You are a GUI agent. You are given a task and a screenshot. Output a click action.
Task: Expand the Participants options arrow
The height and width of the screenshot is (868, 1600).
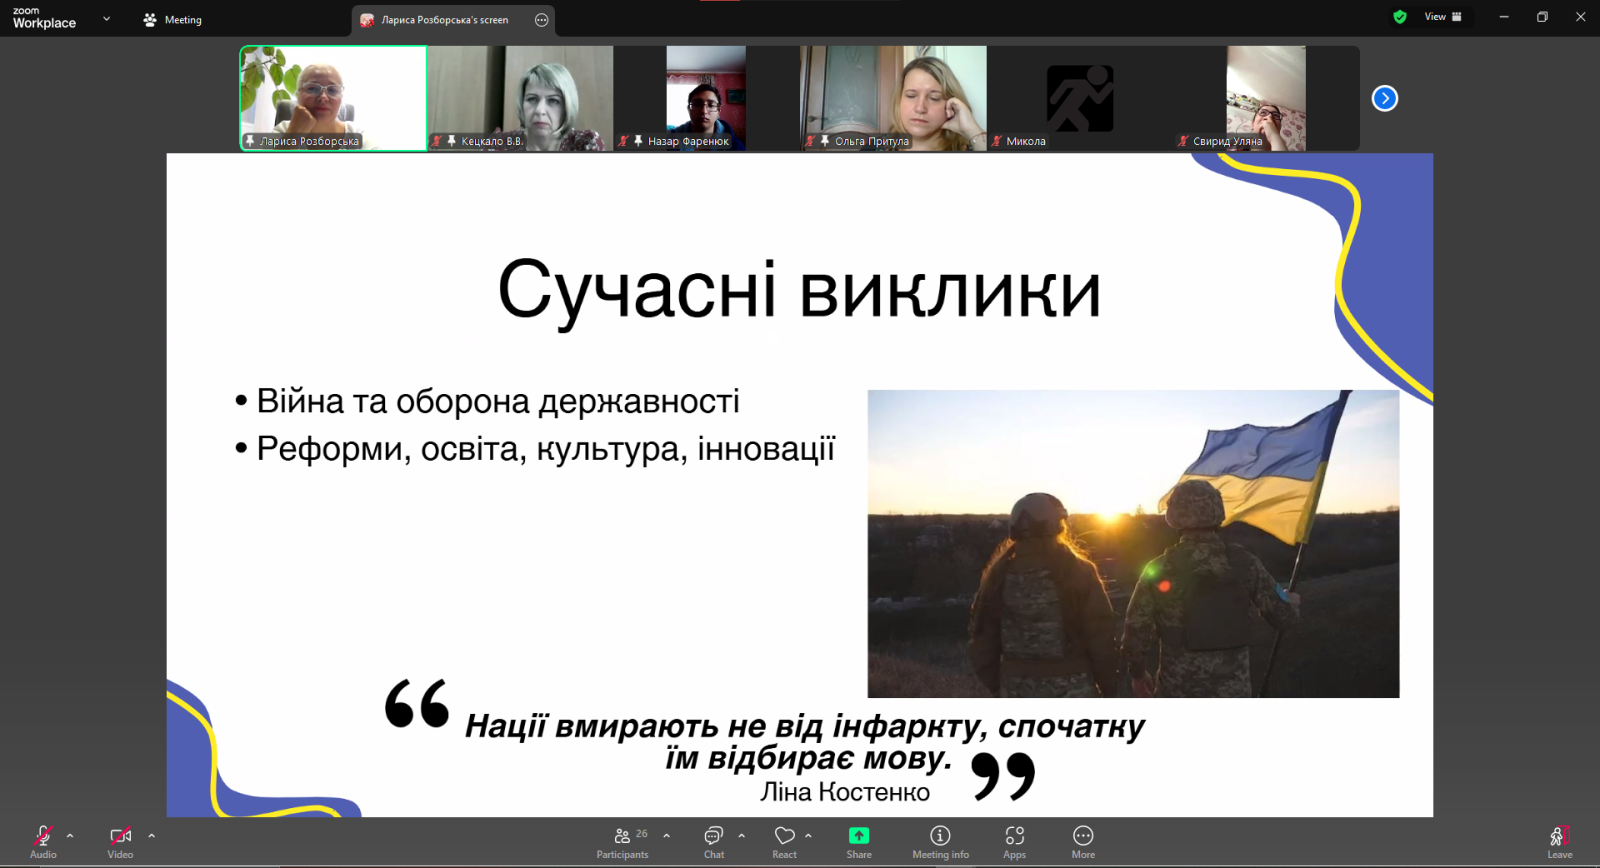pos(667,836)
